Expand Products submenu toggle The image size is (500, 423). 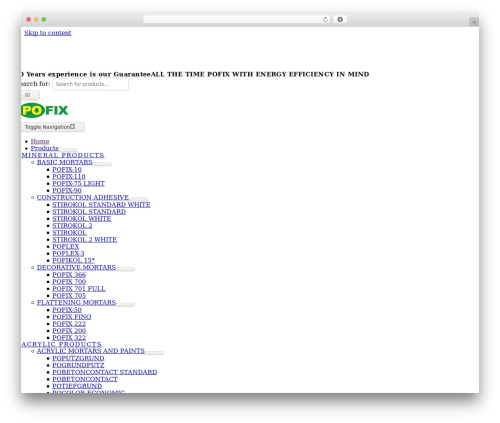(x=68, y=150)
